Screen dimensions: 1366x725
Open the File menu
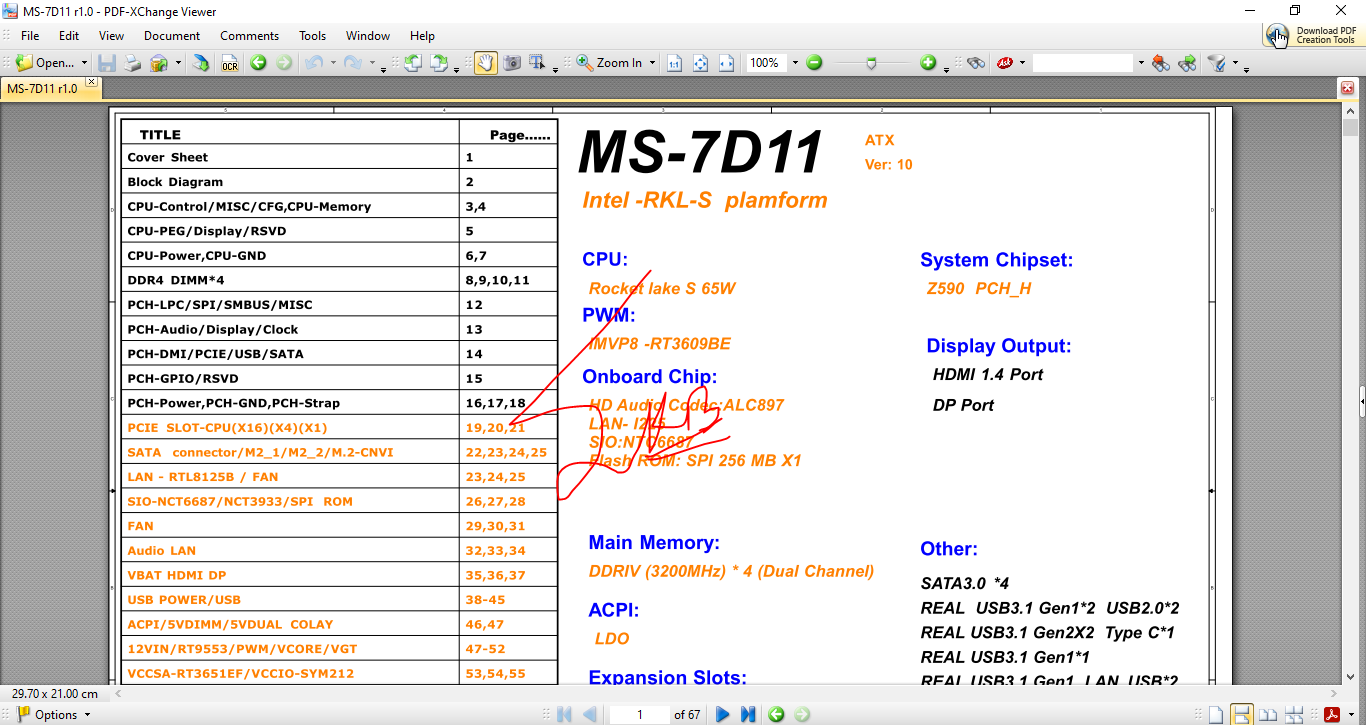pos(30,35)
